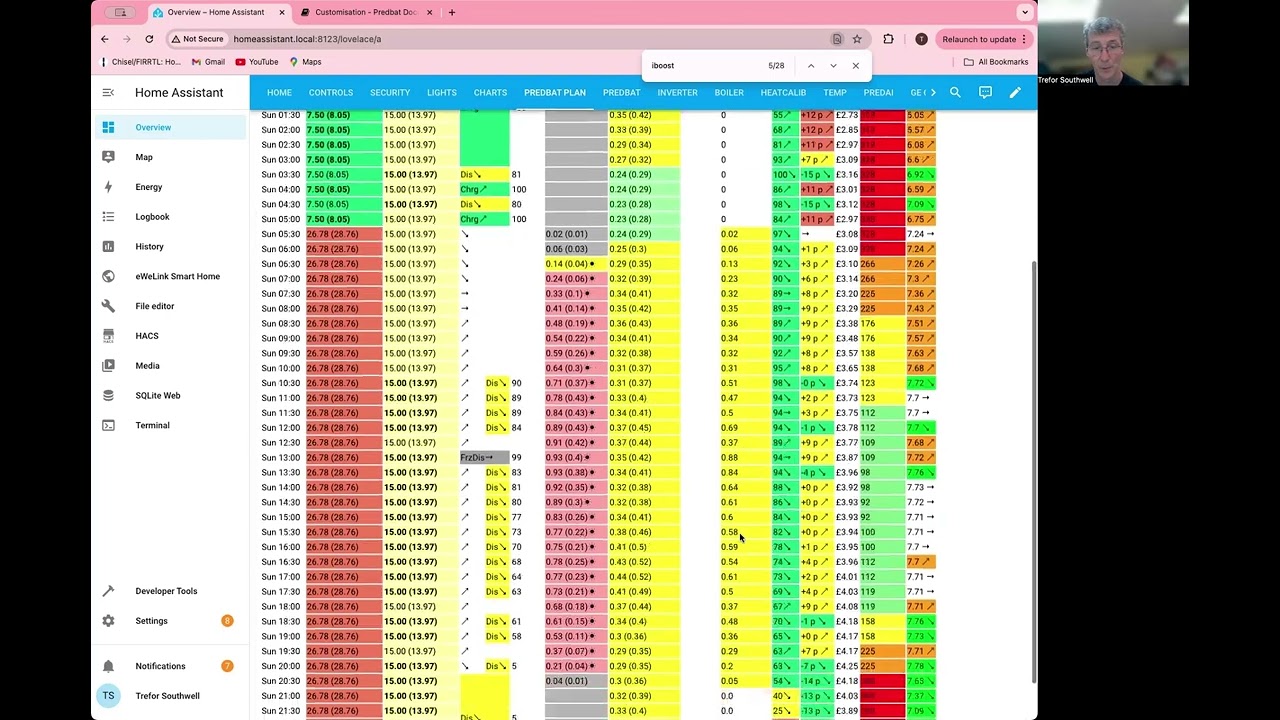Click the eWeLink globe icon
Screen dimensions: 1280x720
tap(108, 276)
